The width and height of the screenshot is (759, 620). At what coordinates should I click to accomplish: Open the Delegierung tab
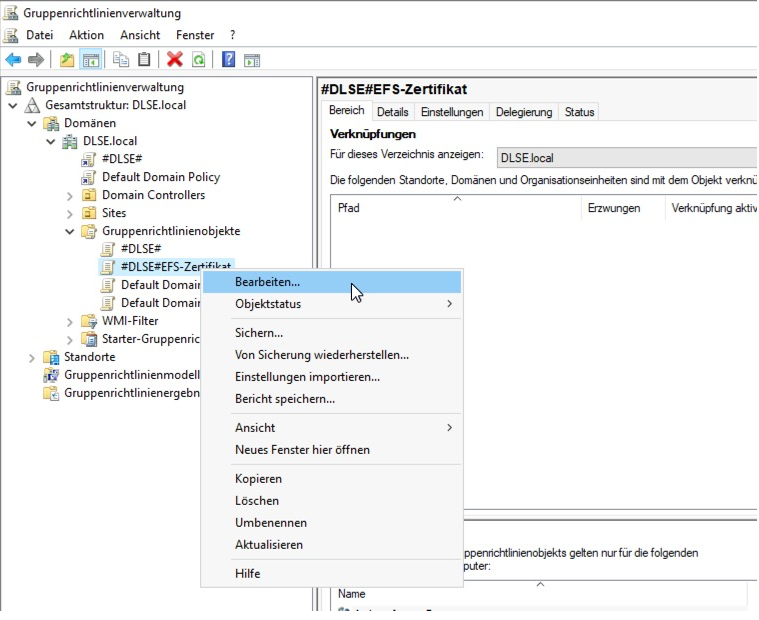523,112
